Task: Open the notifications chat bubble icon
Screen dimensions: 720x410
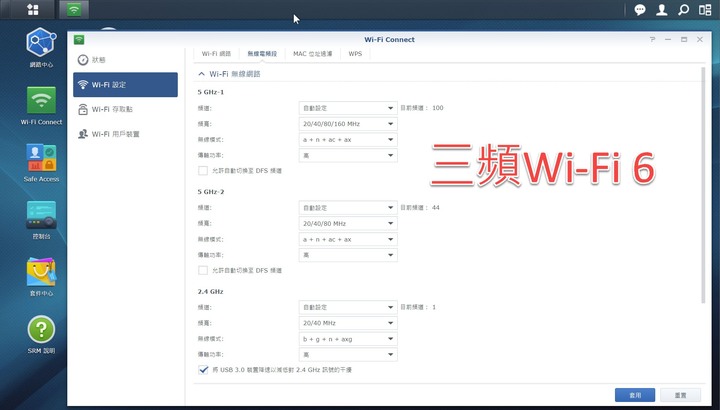Action: [x=640, y=10]
